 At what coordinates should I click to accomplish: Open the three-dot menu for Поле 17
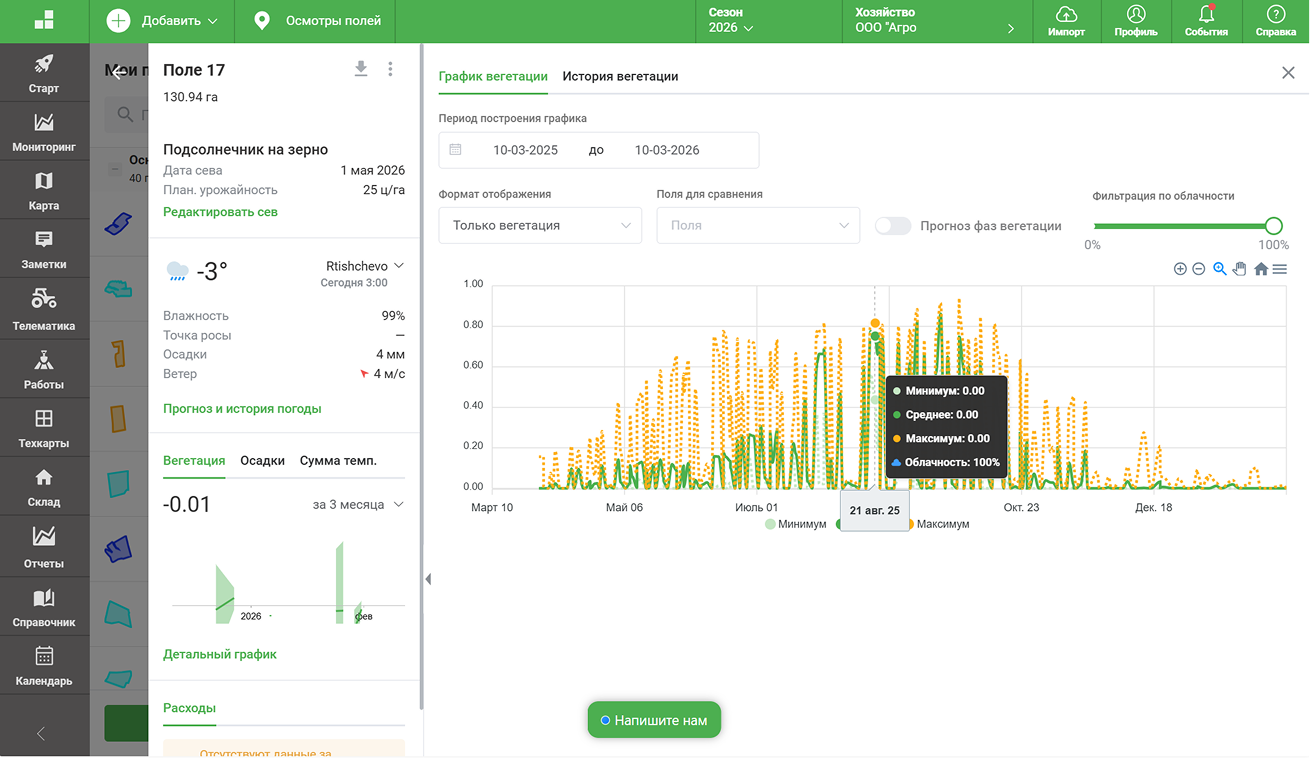[390, 69]
